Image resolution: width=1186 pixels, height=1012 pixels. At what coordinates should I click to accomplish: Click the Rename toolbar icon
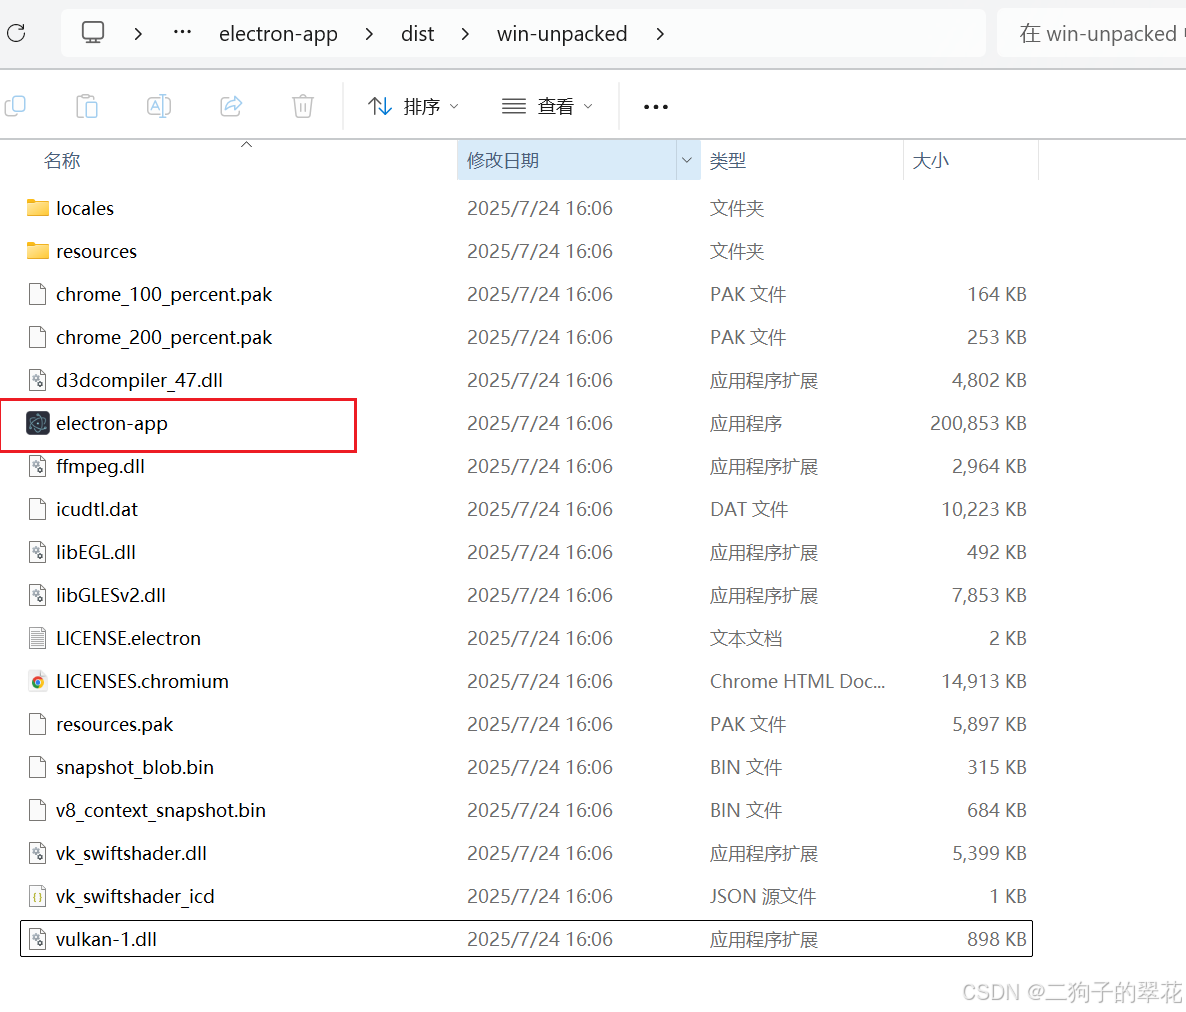tap(159, 106)
